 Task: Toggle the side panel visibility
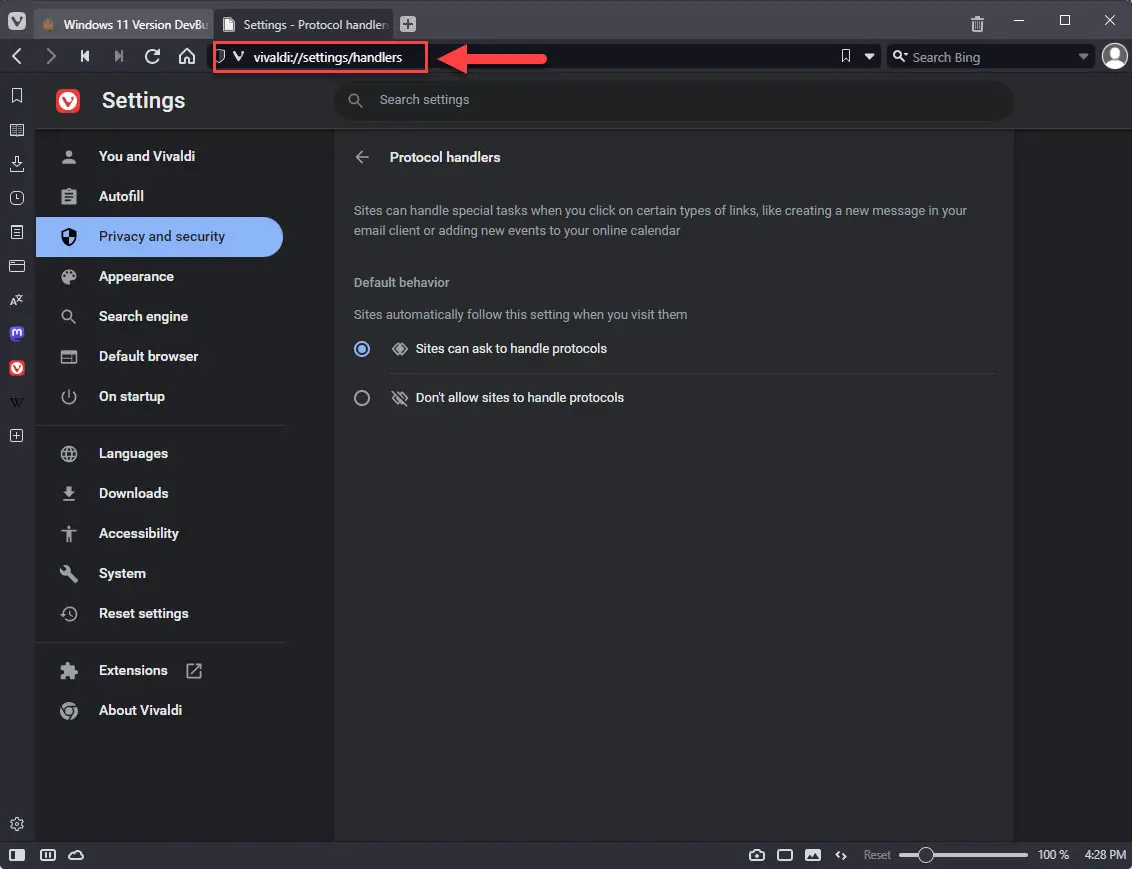16,855
